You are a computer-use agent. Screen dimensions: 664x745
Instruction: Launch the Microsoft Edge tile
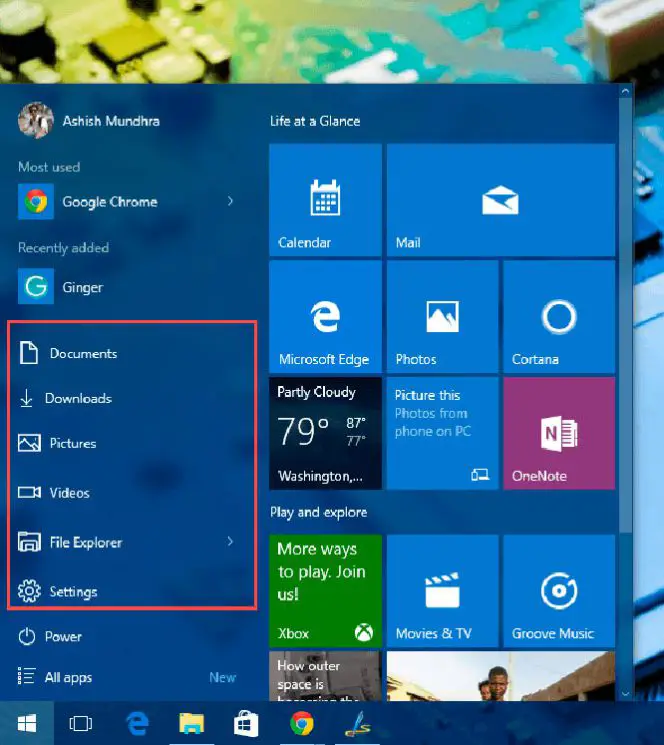coord(325,317)
